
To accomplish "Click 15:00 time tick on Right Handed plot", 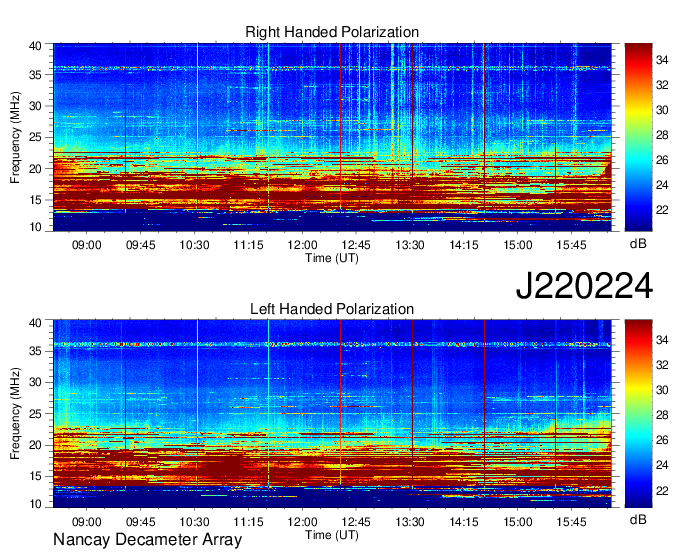I will click(x=518, y=245).
